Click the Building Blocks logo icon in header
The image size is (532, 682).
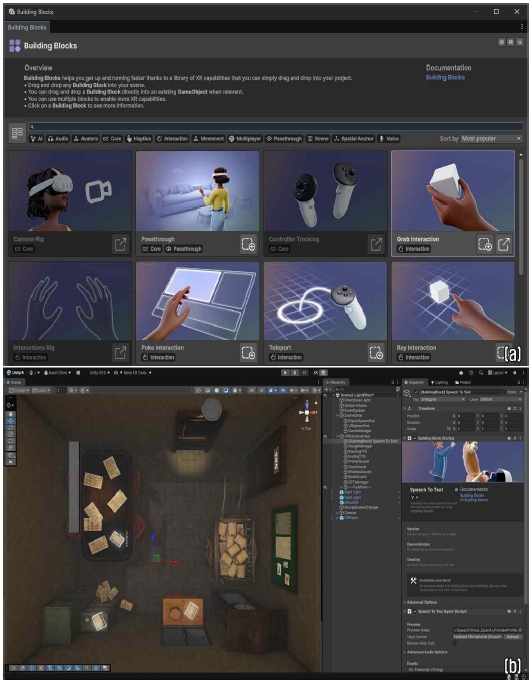click(x=14, y=46)
